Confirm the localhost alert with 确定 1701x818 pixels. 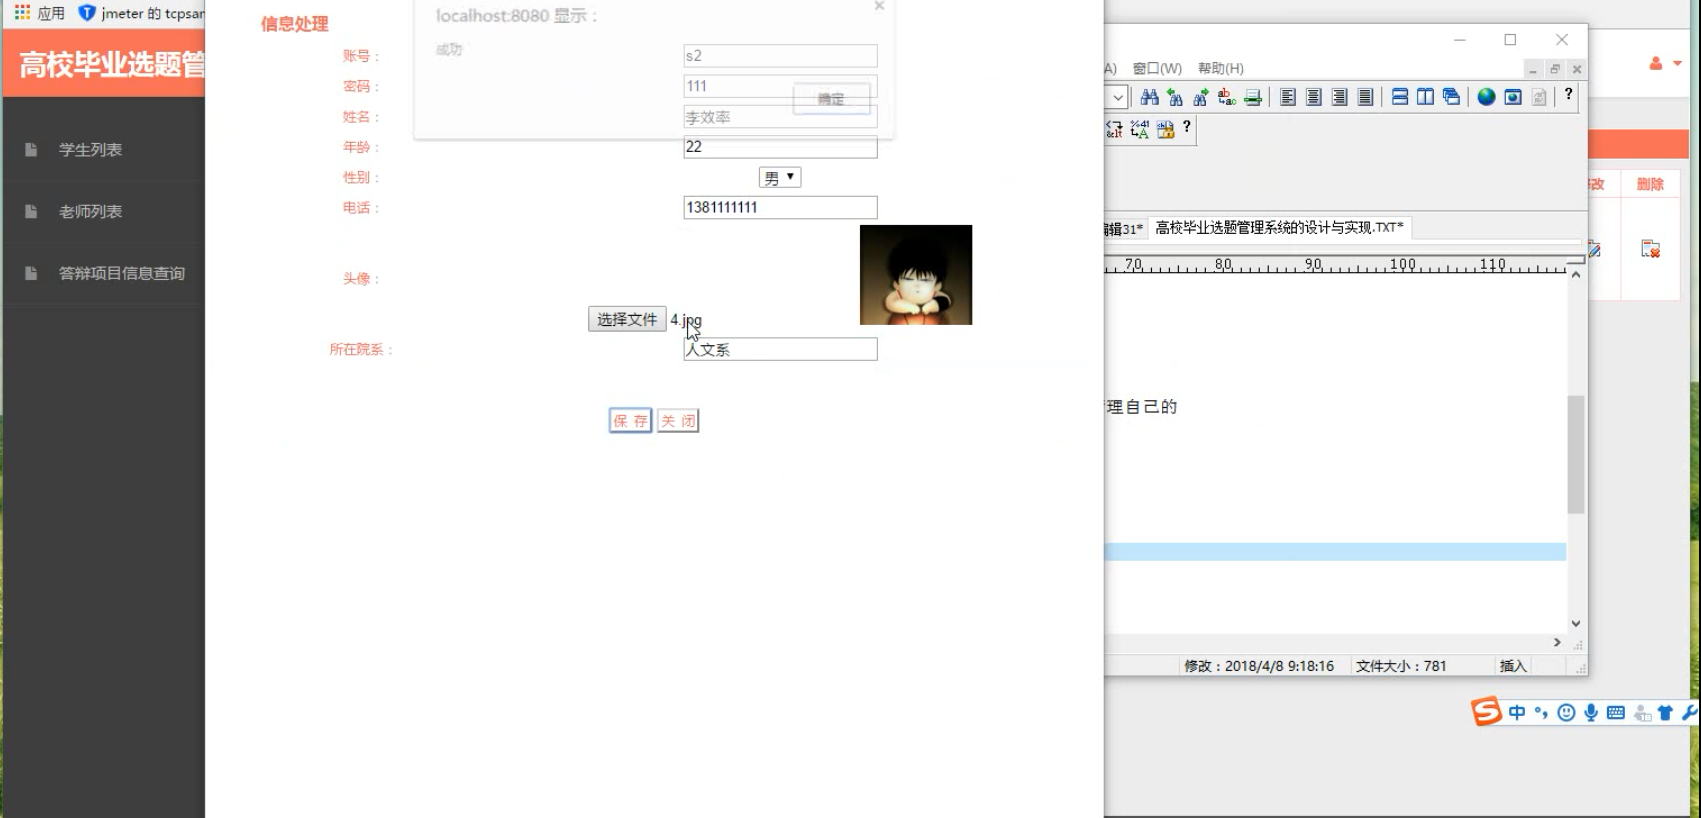(x=831, y=99)
